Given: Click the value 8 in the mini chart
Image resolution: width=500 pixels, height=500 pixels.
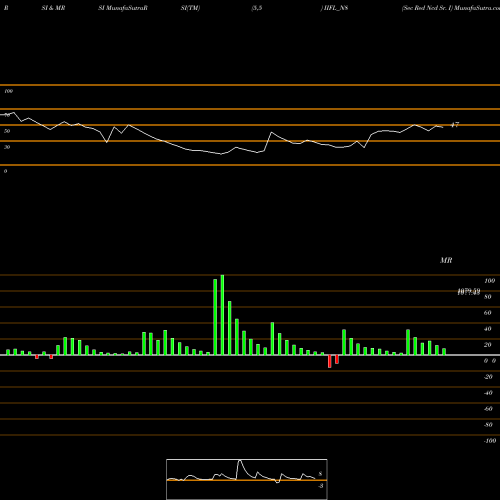Looking at the screenshot, I should (320, 474).
